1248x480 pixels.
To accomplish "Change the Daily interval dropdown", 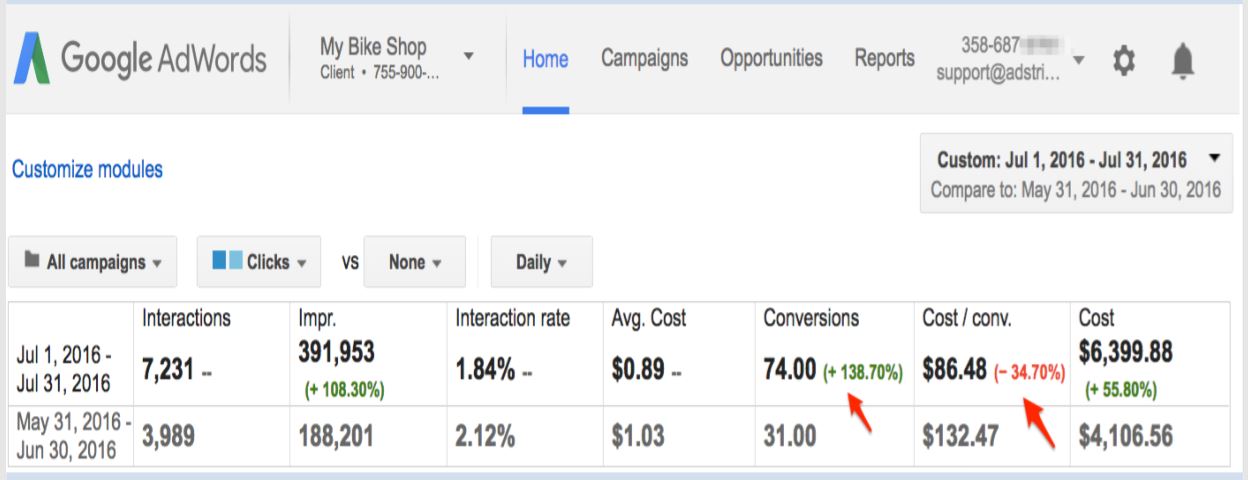I will point(541,262).
